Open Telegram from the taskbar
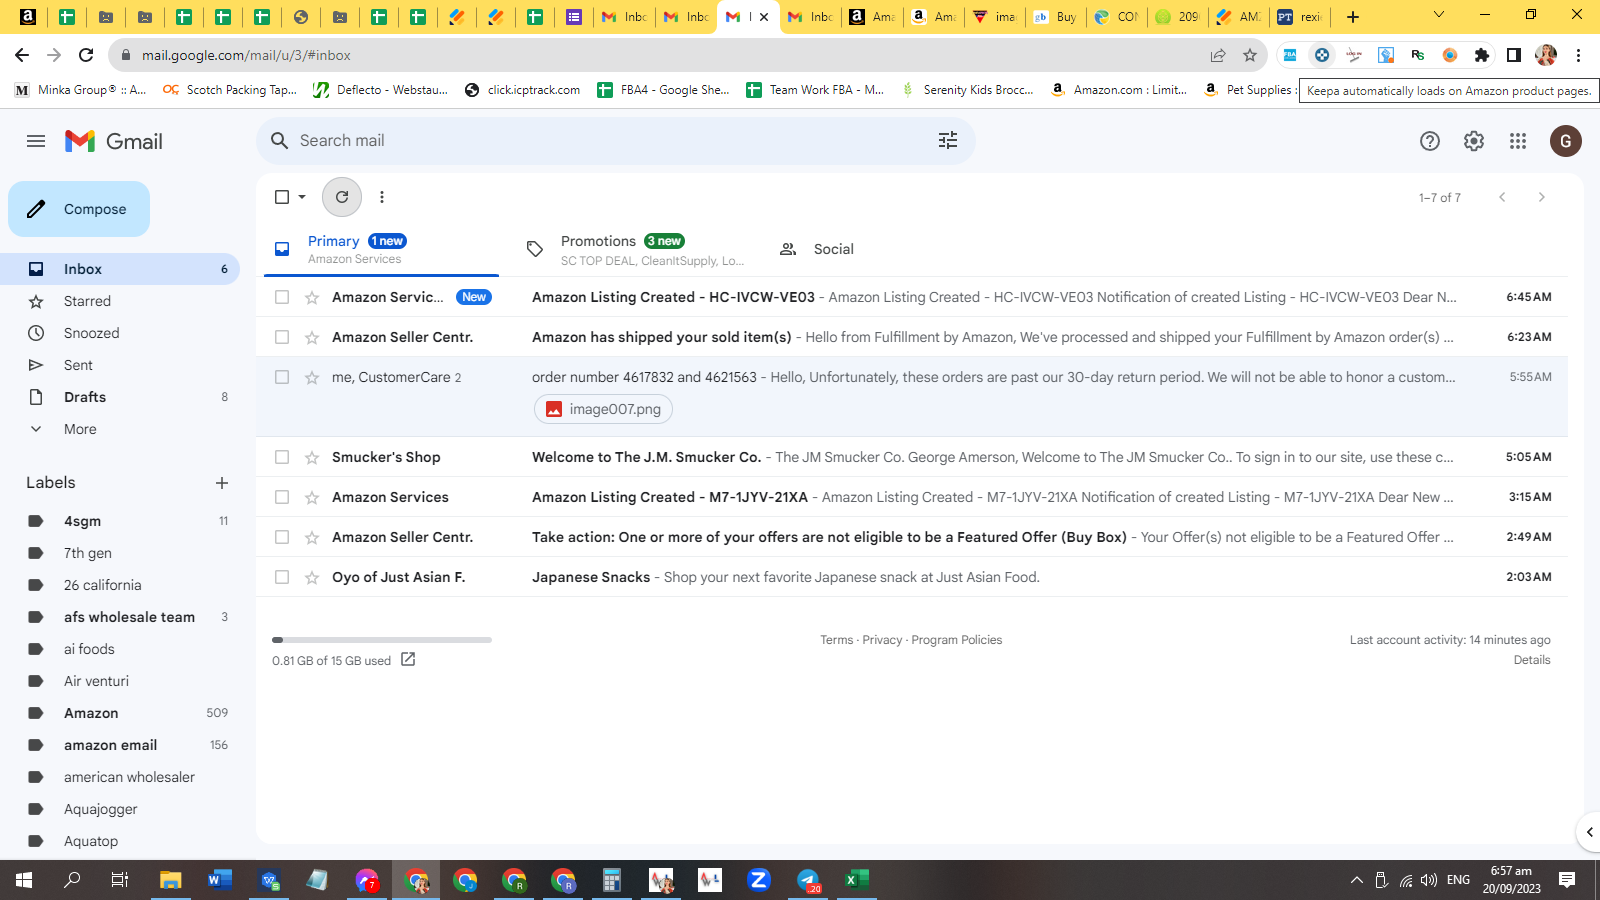This screenshot has width=1600, height=900. click(x=808, y=880)
